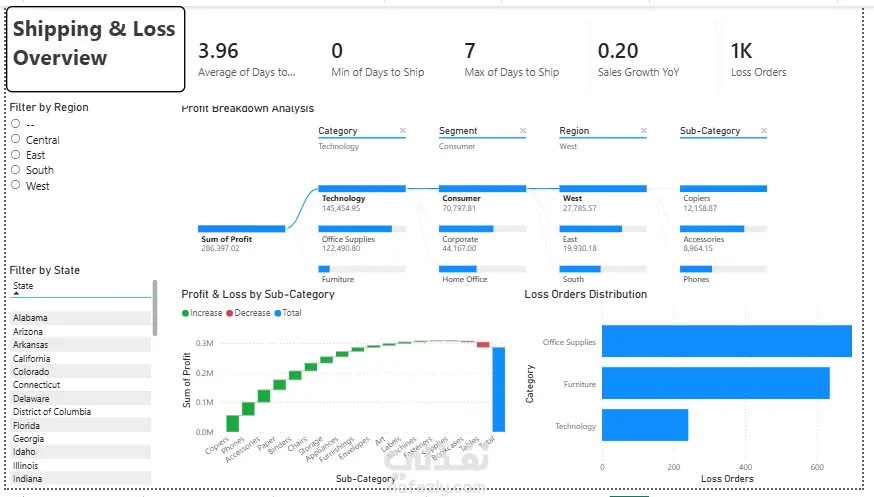Remove the Sub-Category level with its X icon
The image size is (874, 497).
click(x=764, y=130)
